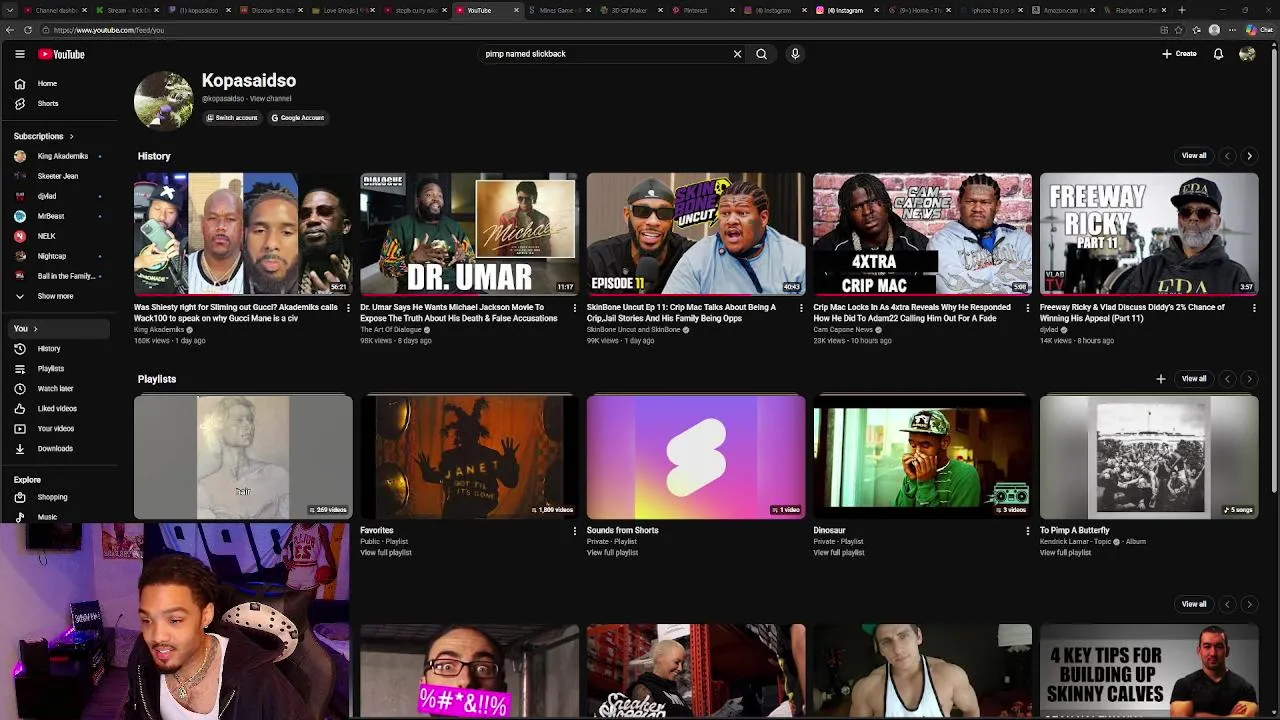Click the Google Account button
The height and width of the screenshot is (720, 1280).
point(297,118)
